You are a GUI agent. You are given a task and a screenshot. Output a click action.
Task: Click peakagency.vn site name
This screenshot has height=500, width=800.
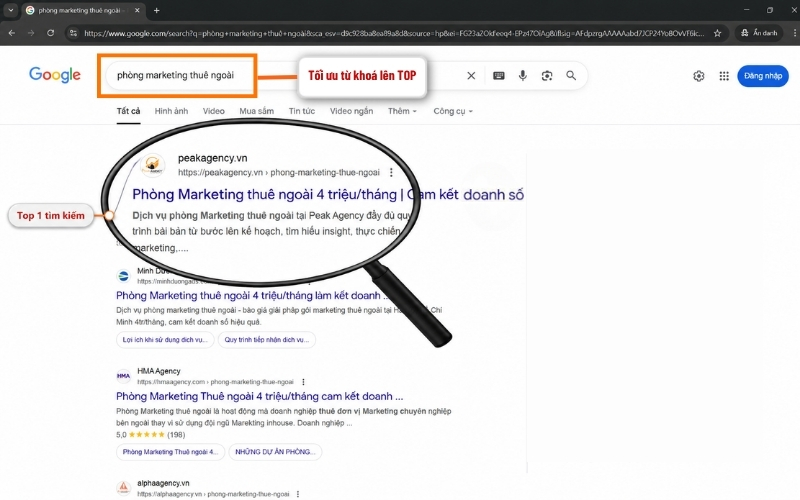pyautogui.click(x=212, y=158)
